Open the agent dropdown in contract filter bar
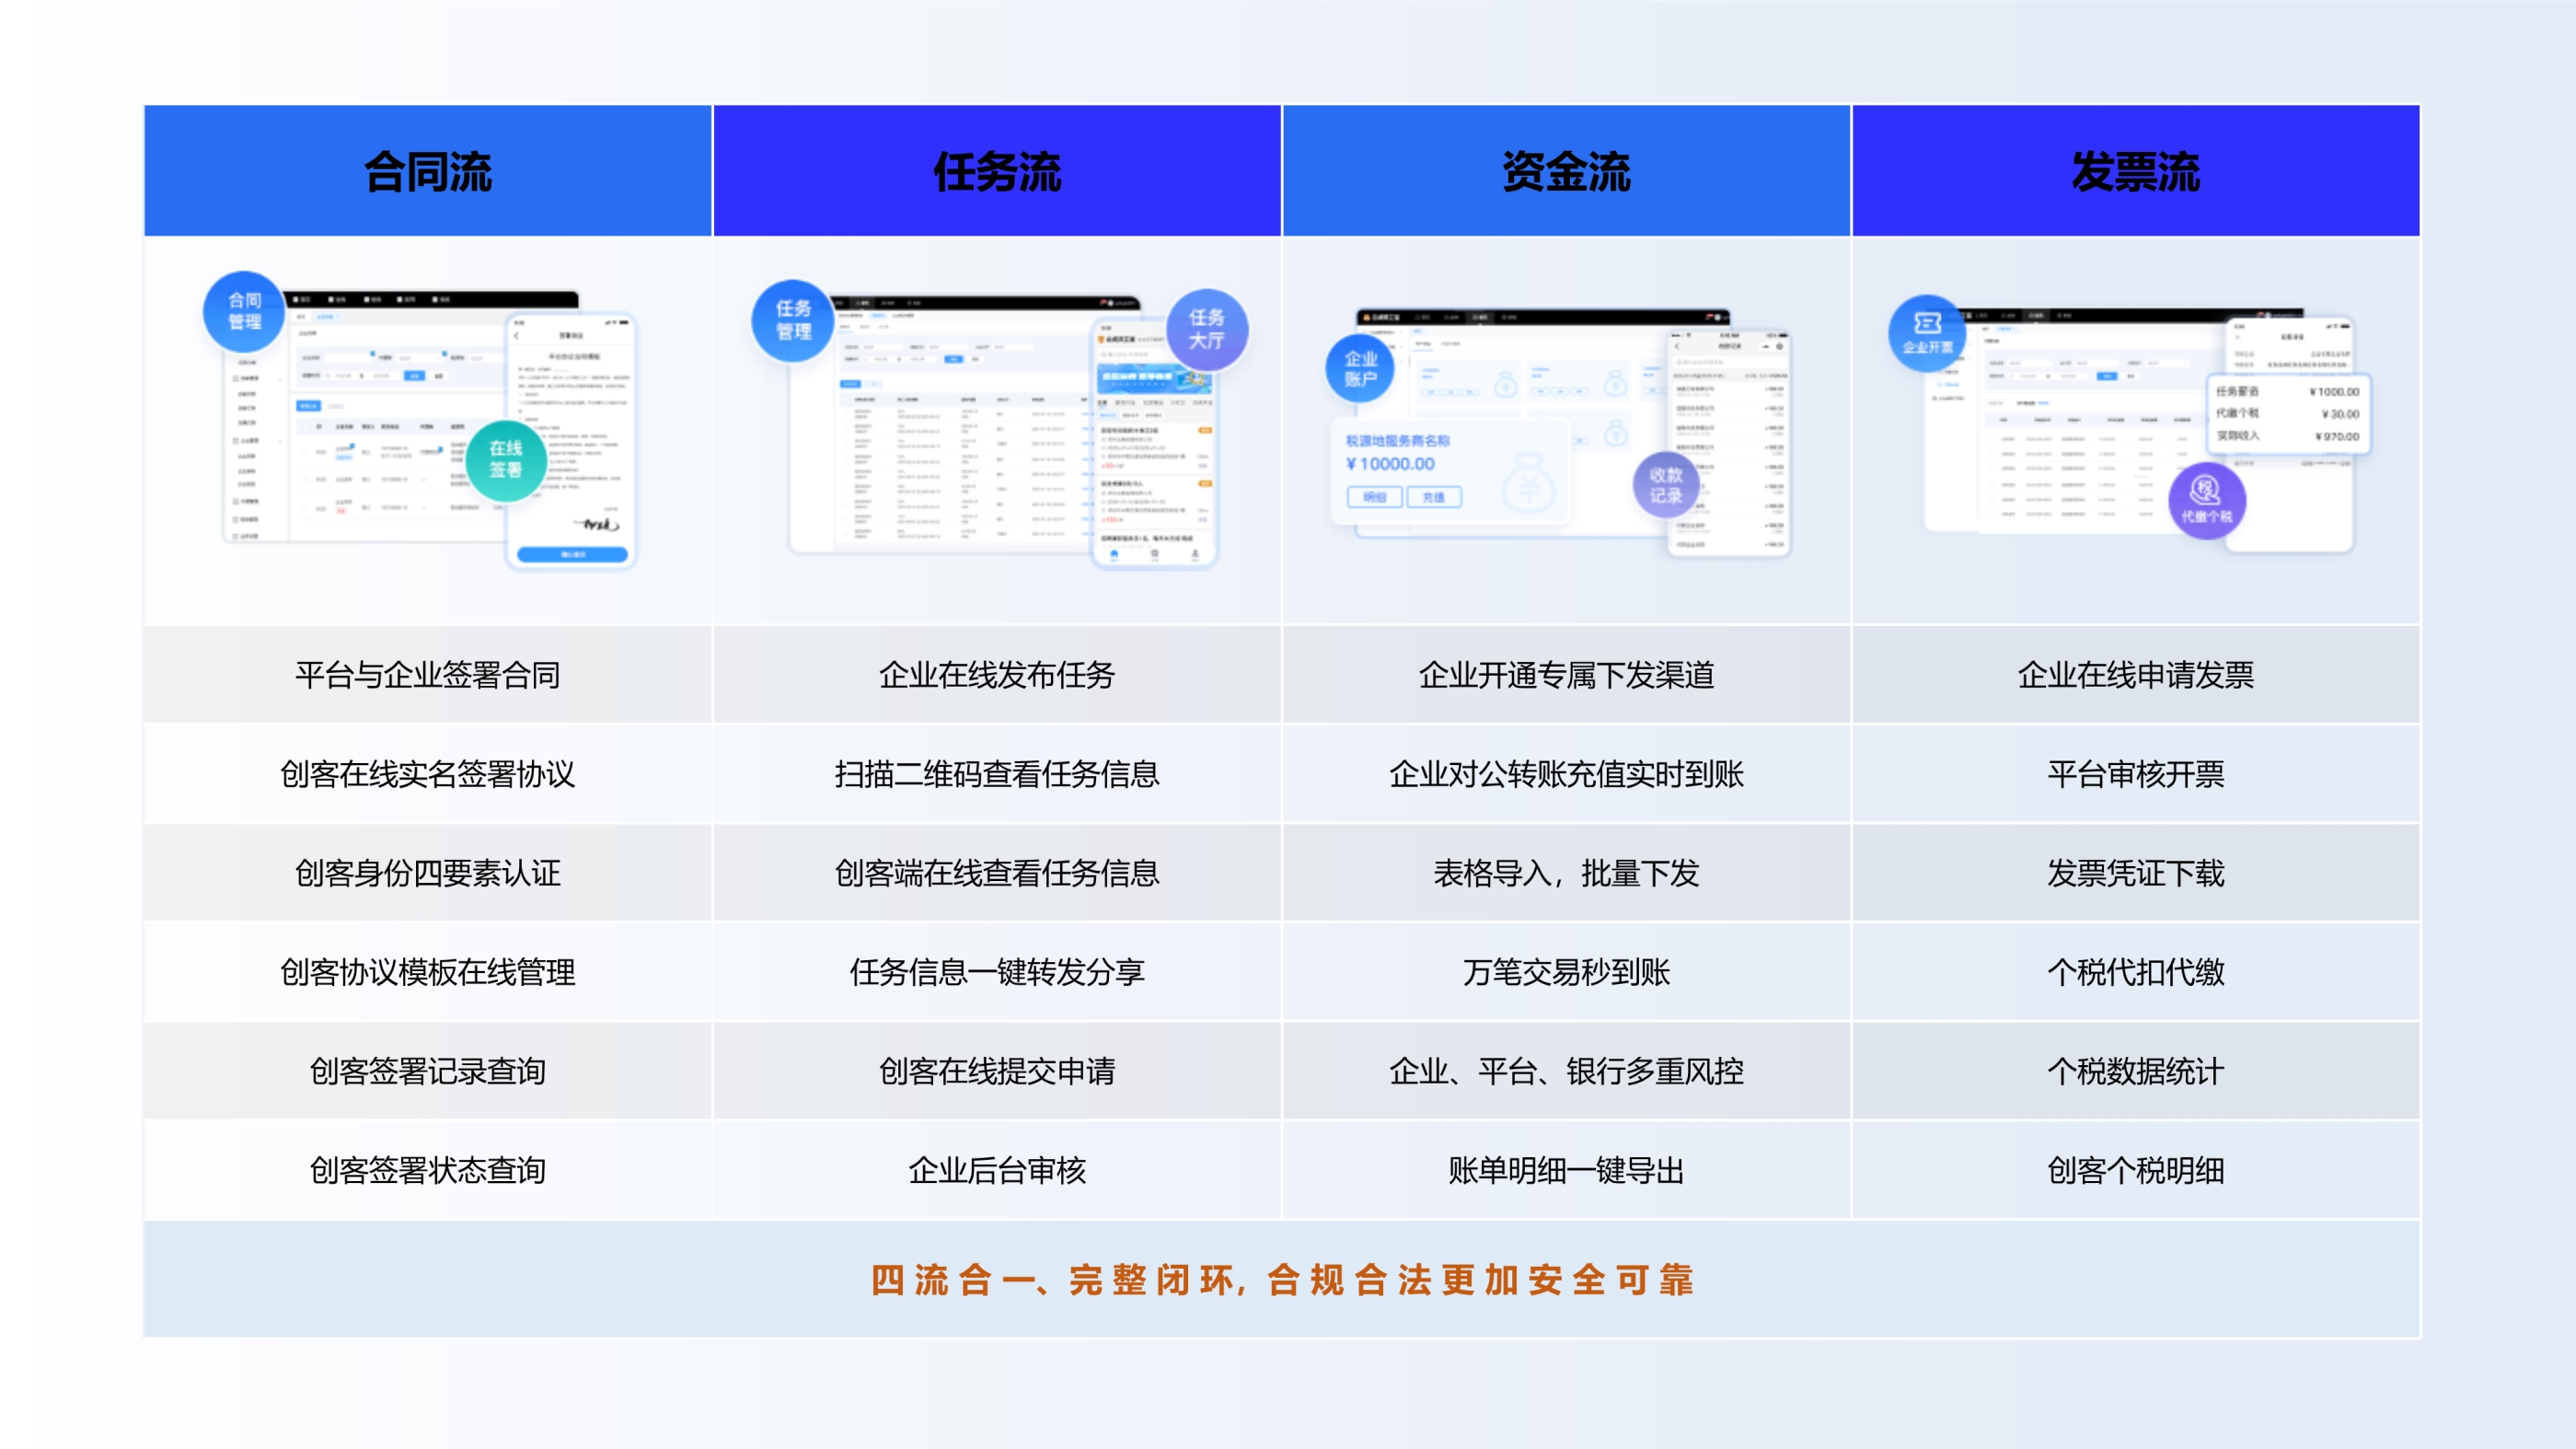Viewport: 2576px width, 1449px height. pyautogui.click(x=419, y=358)
